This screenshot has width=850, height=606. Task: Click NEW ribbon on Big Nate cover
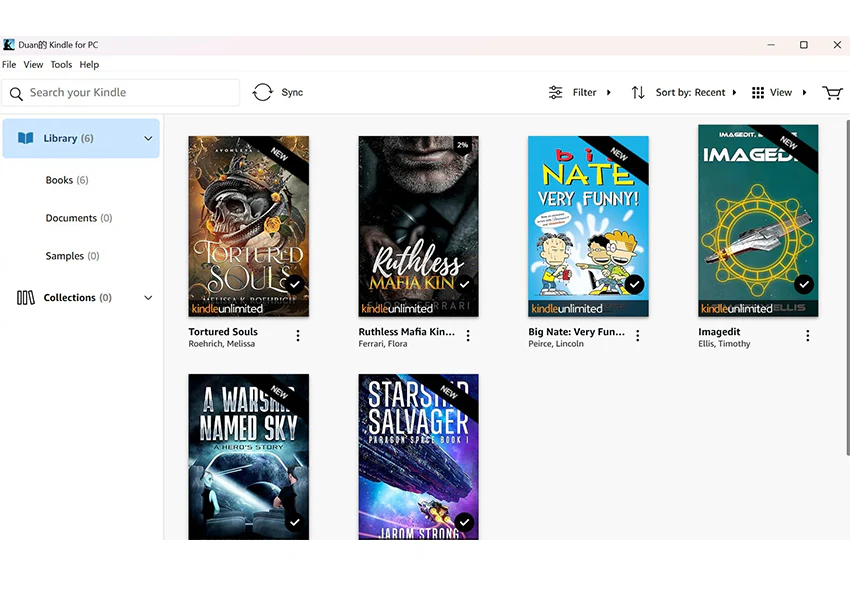tap(619, 155)
